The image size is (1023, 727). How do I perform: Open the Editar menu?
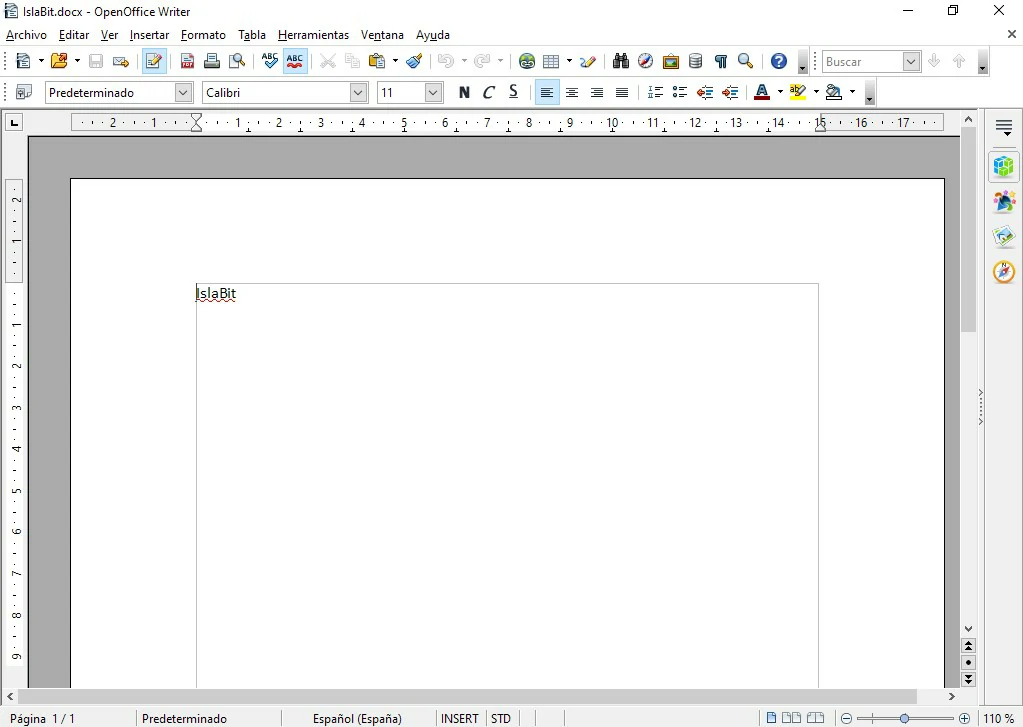tap(74, 35)
